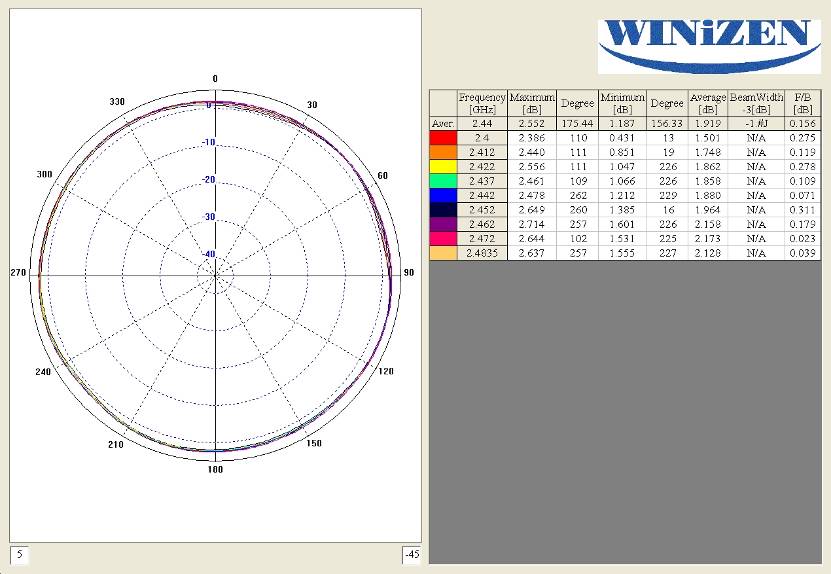Image resolution: width=831 pixels, height=574 pixels.
Task: Click the scale maximum field showing 5
Action: [x=20, y=555]
